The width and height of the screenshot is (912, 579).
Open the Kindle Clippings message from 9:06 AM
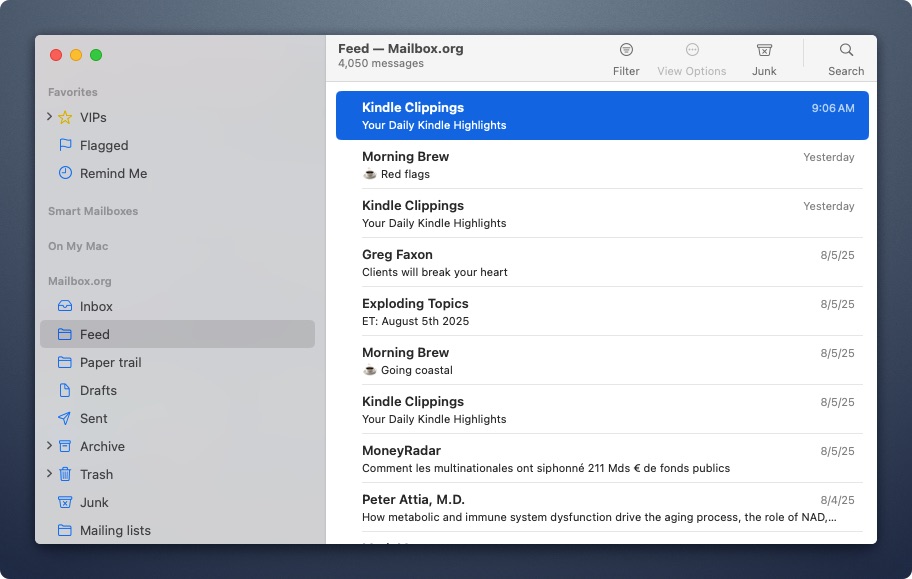pyautogui.click(x=602, y=115)
